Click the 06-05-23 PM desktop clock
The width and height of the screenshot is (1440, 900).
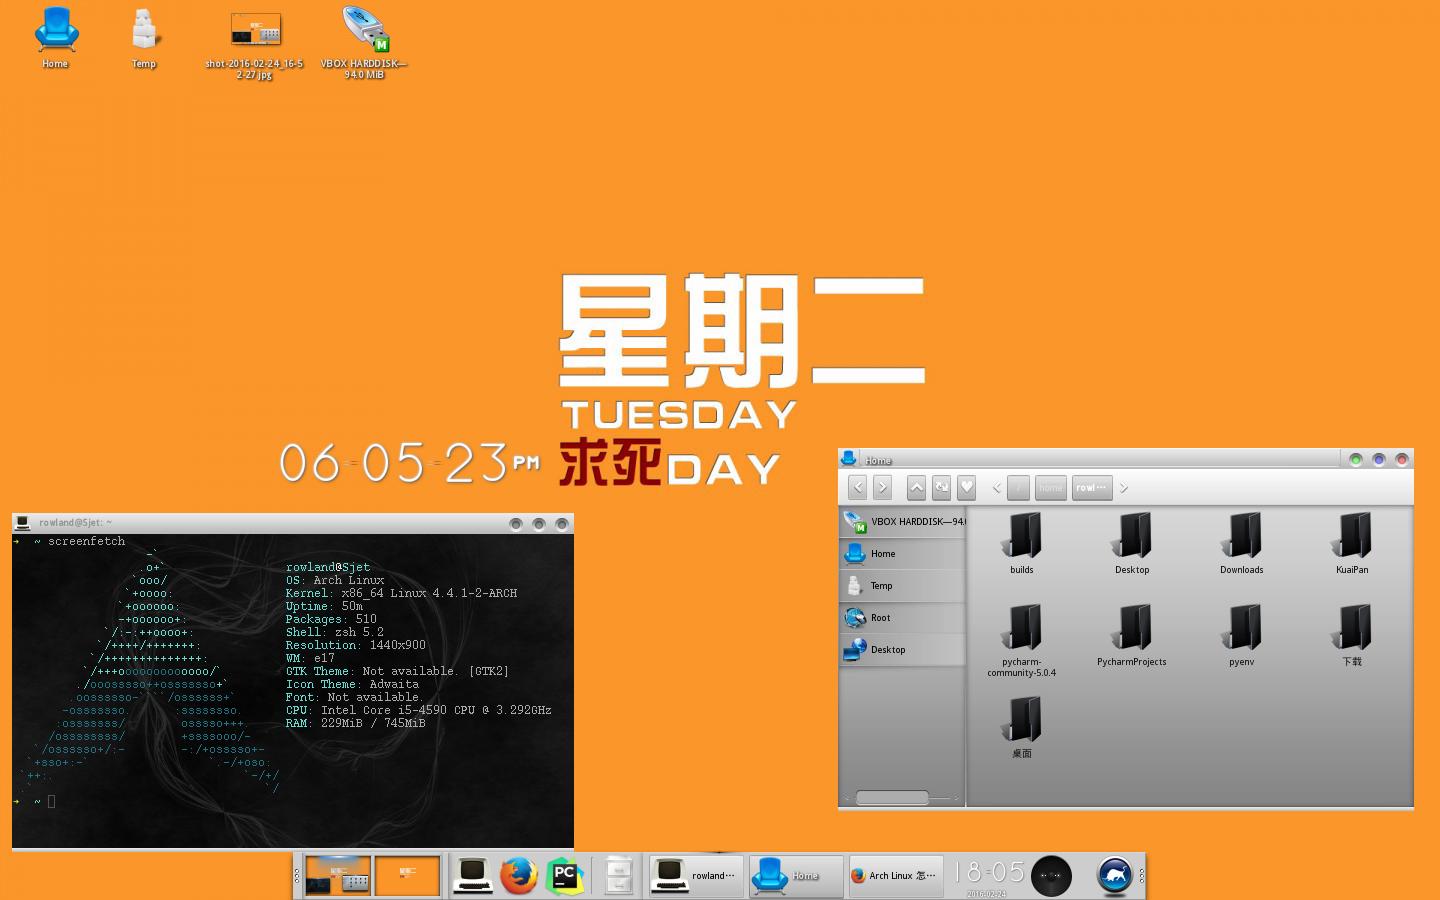pyautogui.click(x=409, y=463)
